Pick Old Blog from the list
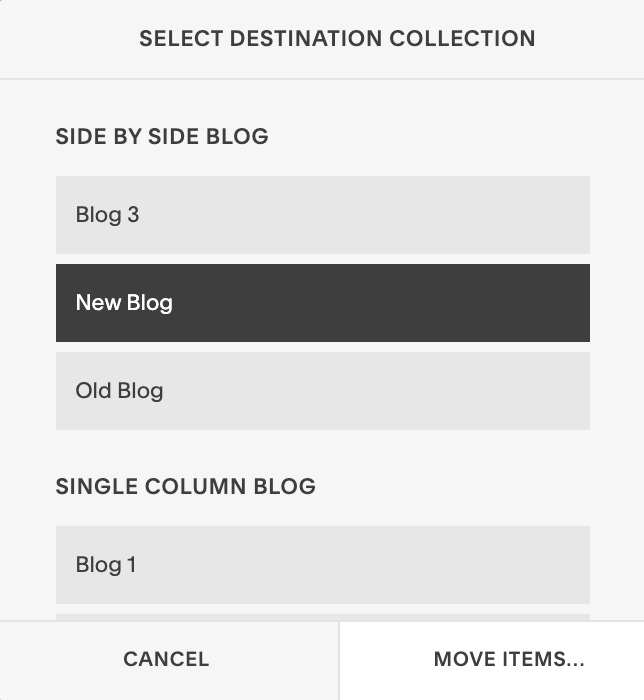 click(323, 391)
